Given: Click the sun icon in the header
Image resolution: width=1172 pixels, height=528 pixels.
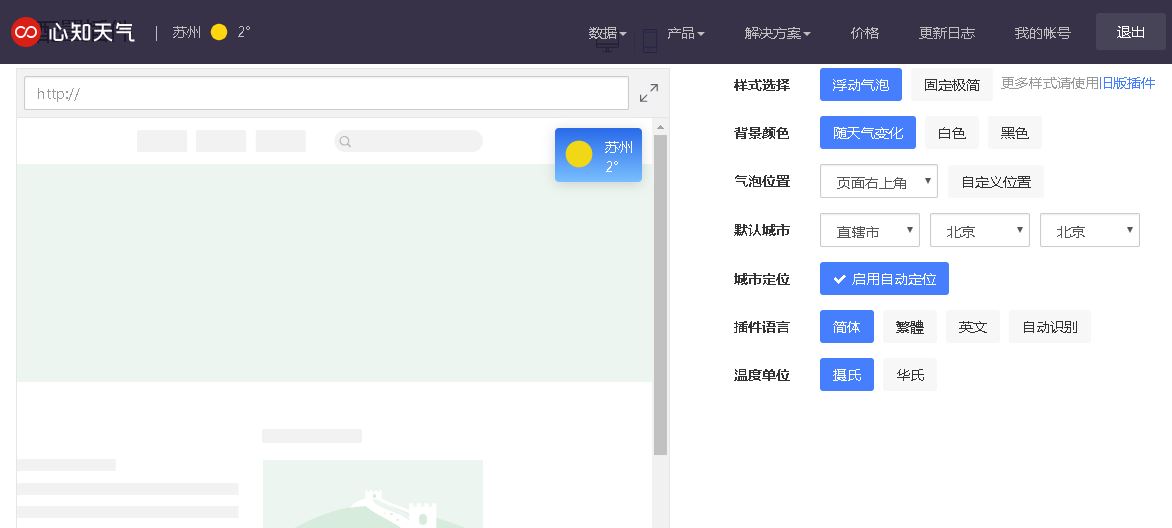Looking at the screenshot, I should point(219,32).
